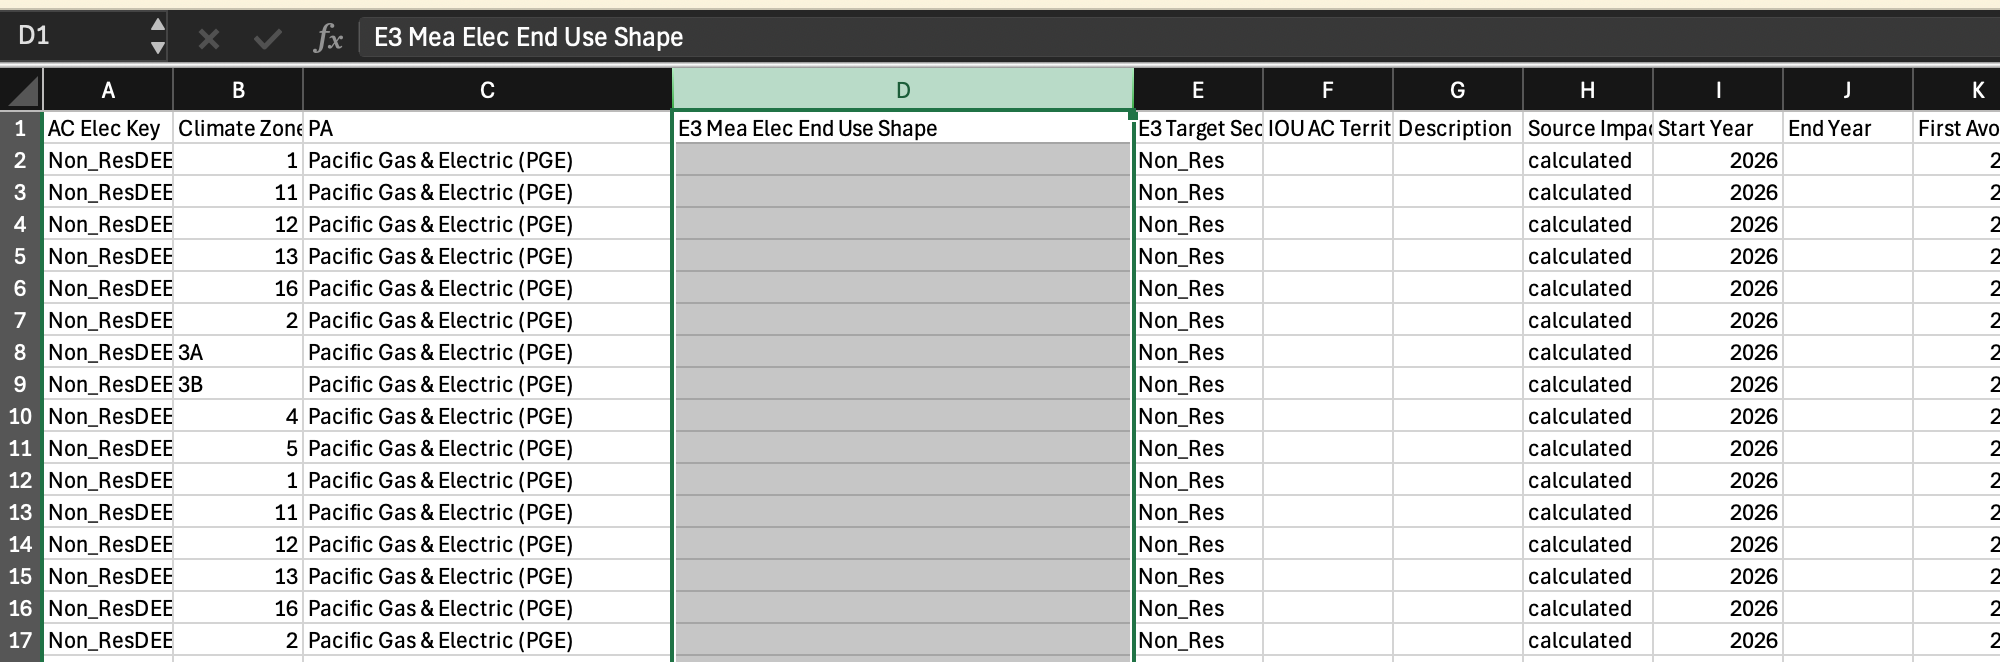Click the End Year header cell
This screenshot has width=2000, height=662.
pyautogui.click(x=1847, y=128)
